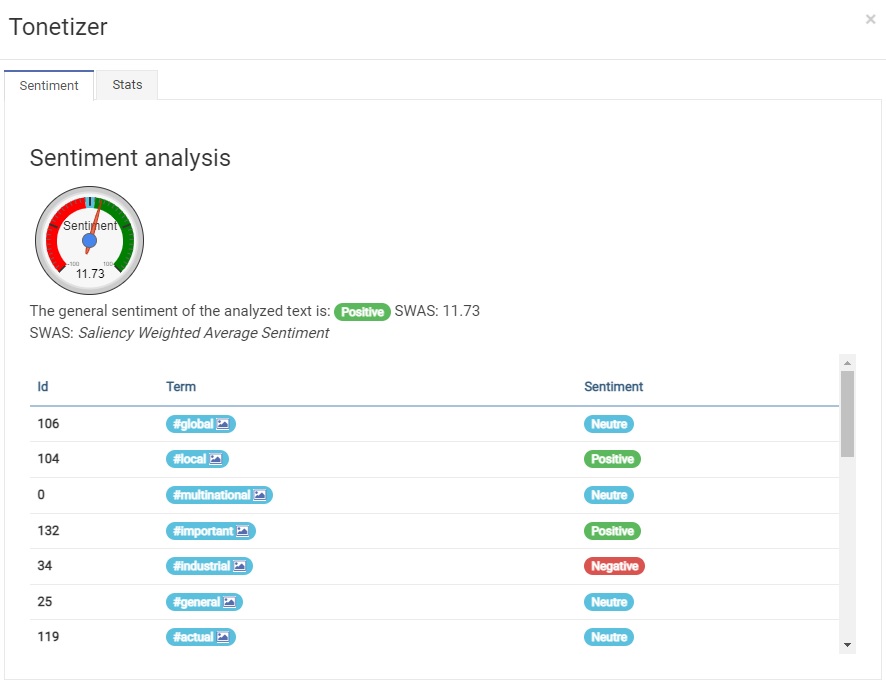
Task: Click the Neutre badge in row 106
Action: [x=609, y=424]
